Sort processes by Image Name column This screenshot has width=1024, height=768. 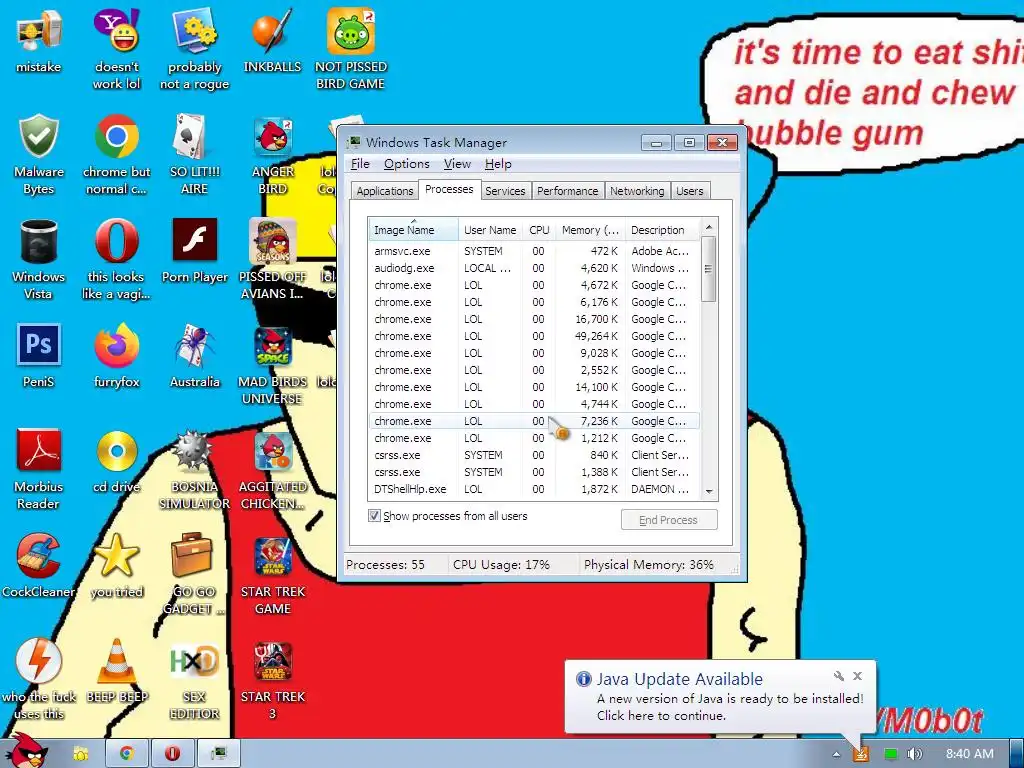pos(413,230)
